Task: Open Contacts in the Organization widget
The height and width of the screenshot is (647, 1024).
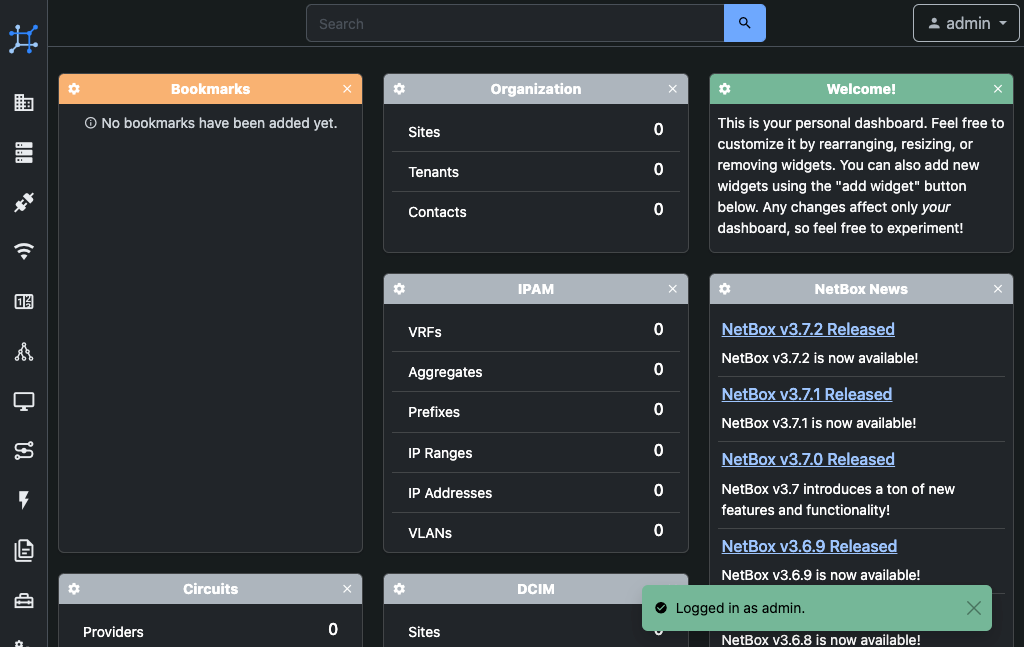Action: (536, 212)
